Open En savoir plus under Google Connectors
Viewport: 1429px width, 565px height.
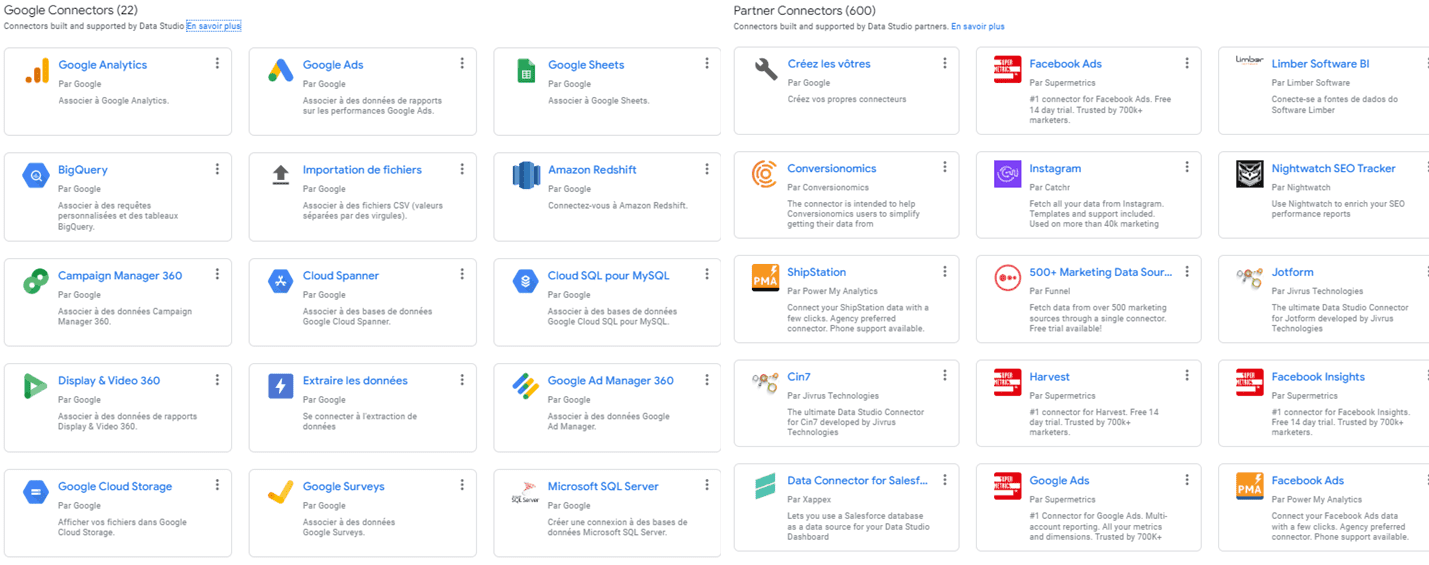tap(213, 26)
